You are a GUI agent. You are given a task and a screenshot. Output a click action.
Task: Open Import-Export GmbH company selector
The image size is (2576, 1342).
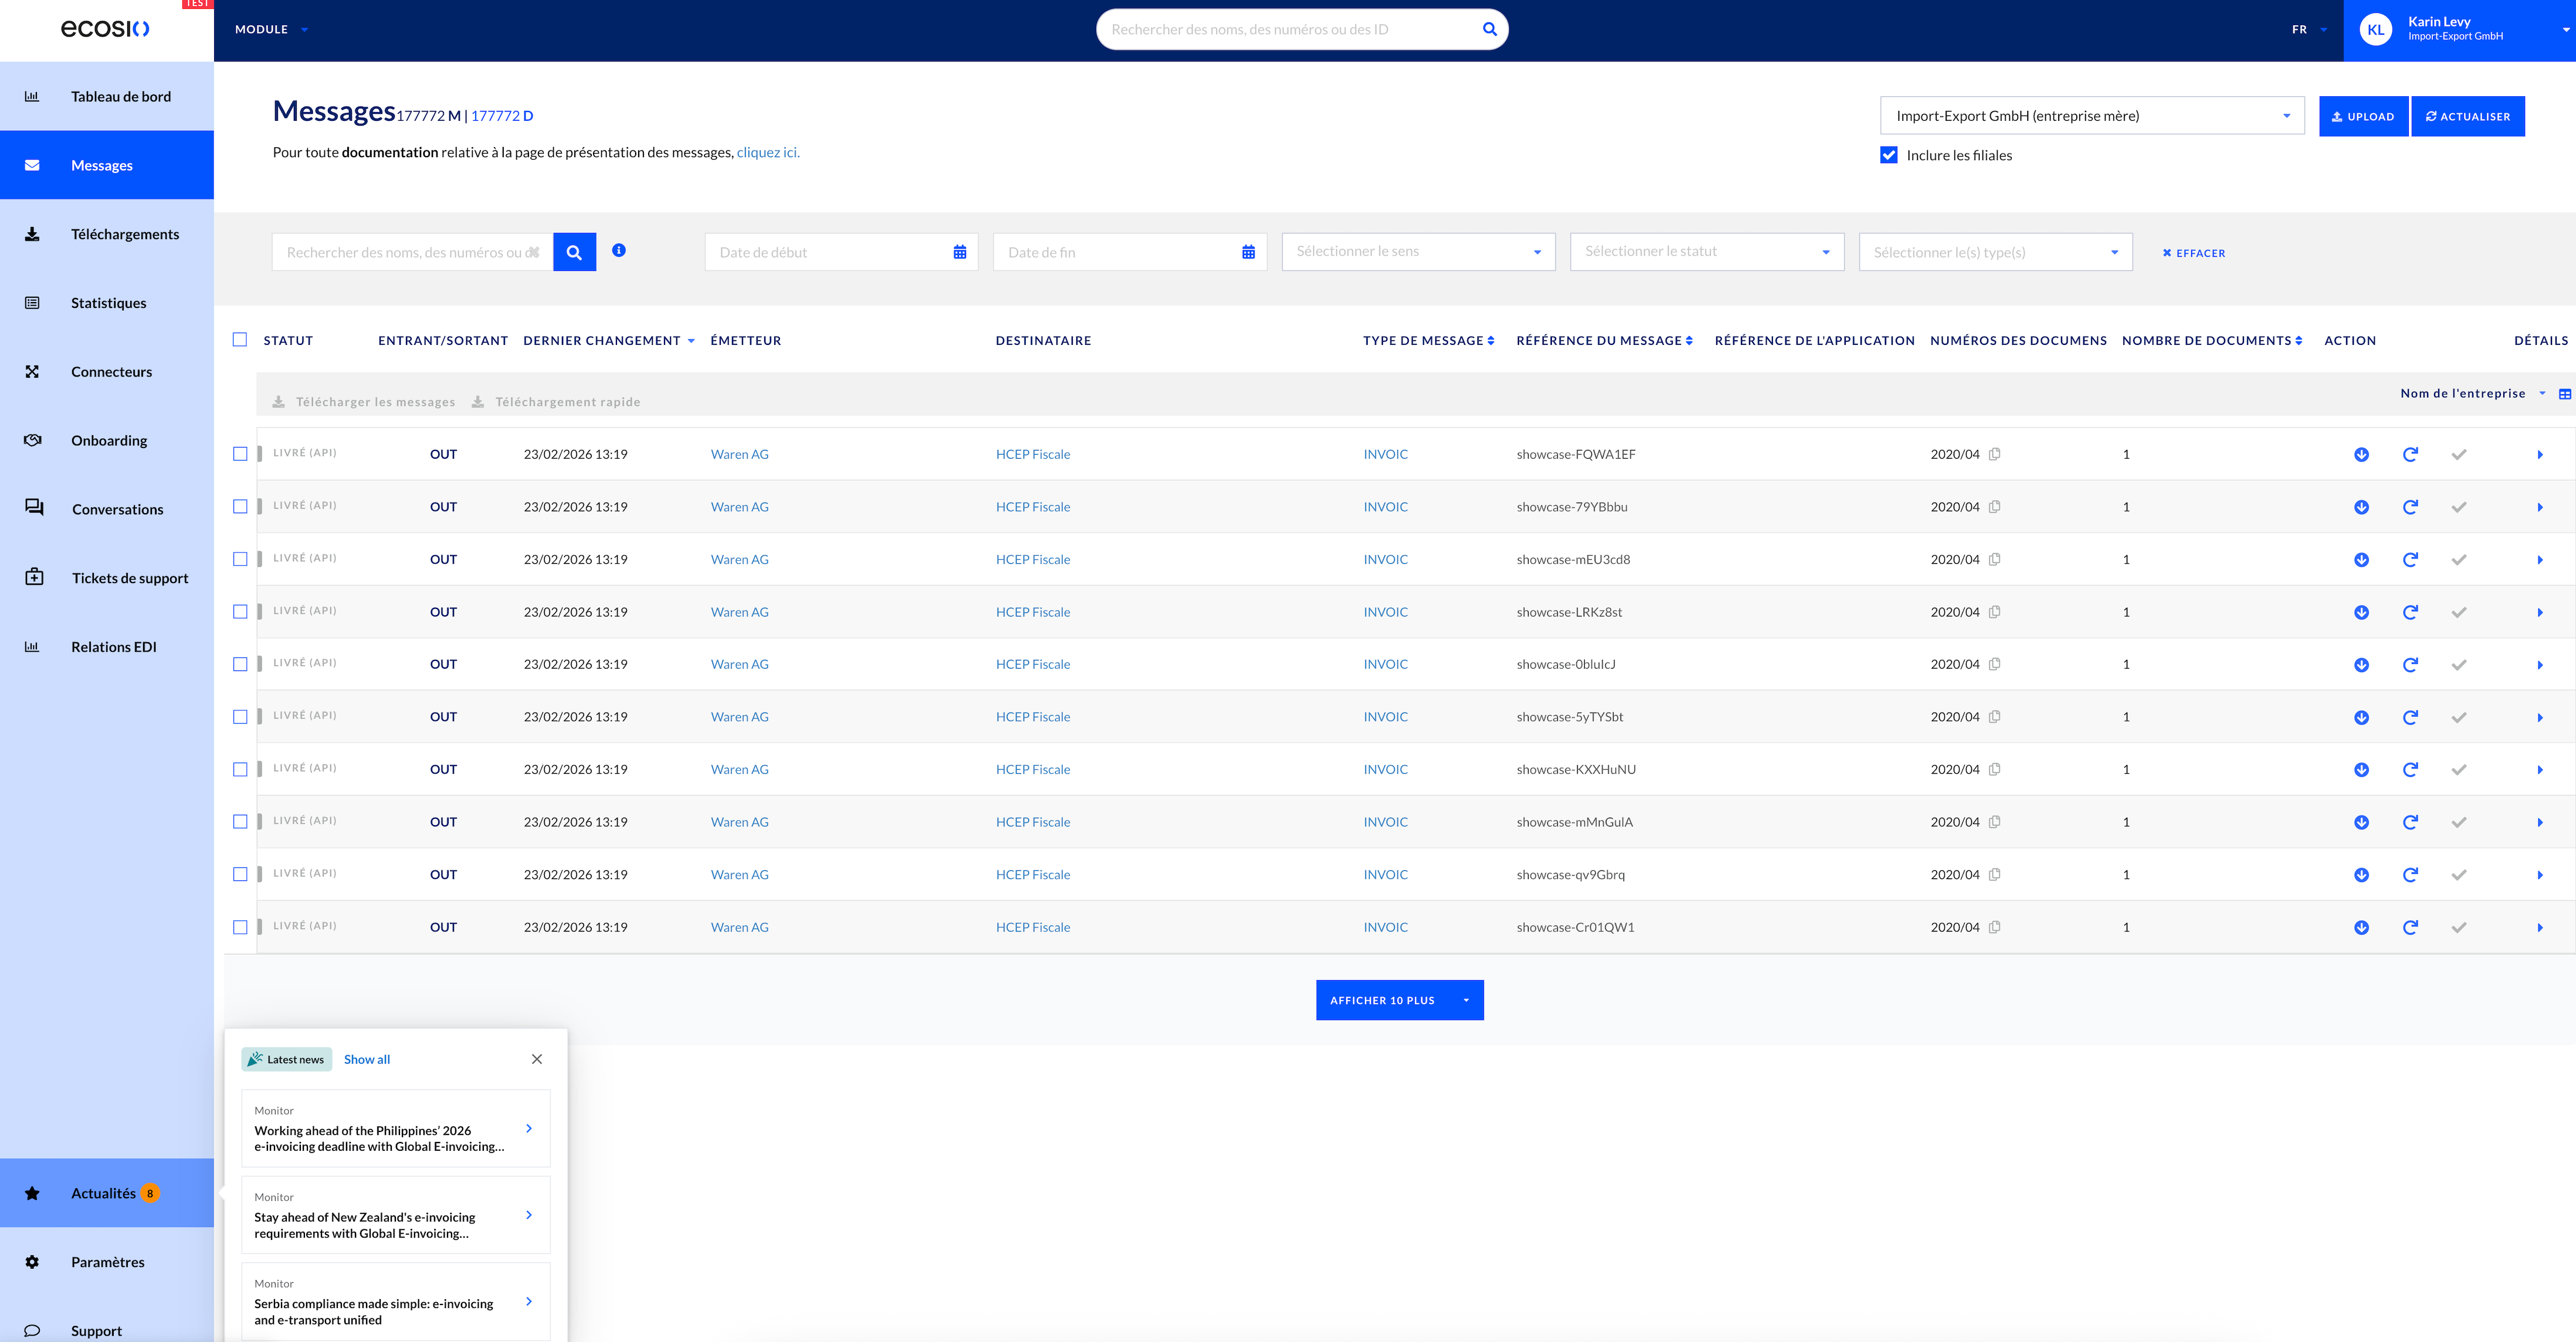click(2092, 116)
